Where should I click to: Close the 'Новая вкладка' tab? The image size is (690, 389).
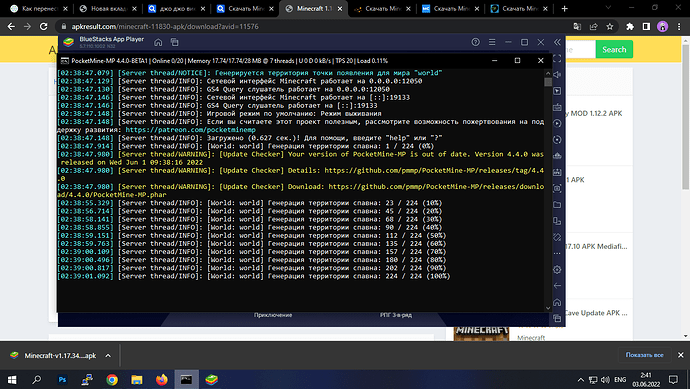134,8
